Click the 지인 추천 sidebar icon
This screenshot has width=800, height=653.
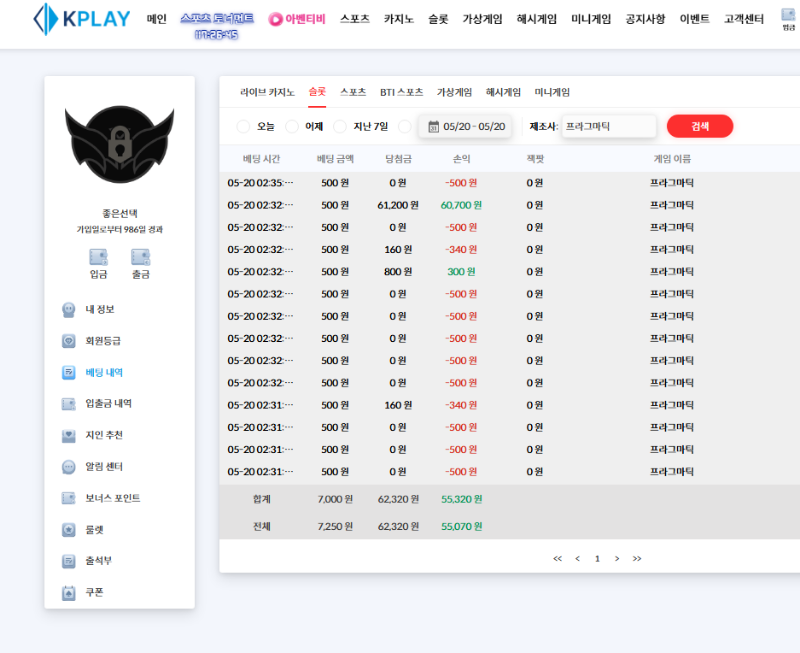click(68, 436)
